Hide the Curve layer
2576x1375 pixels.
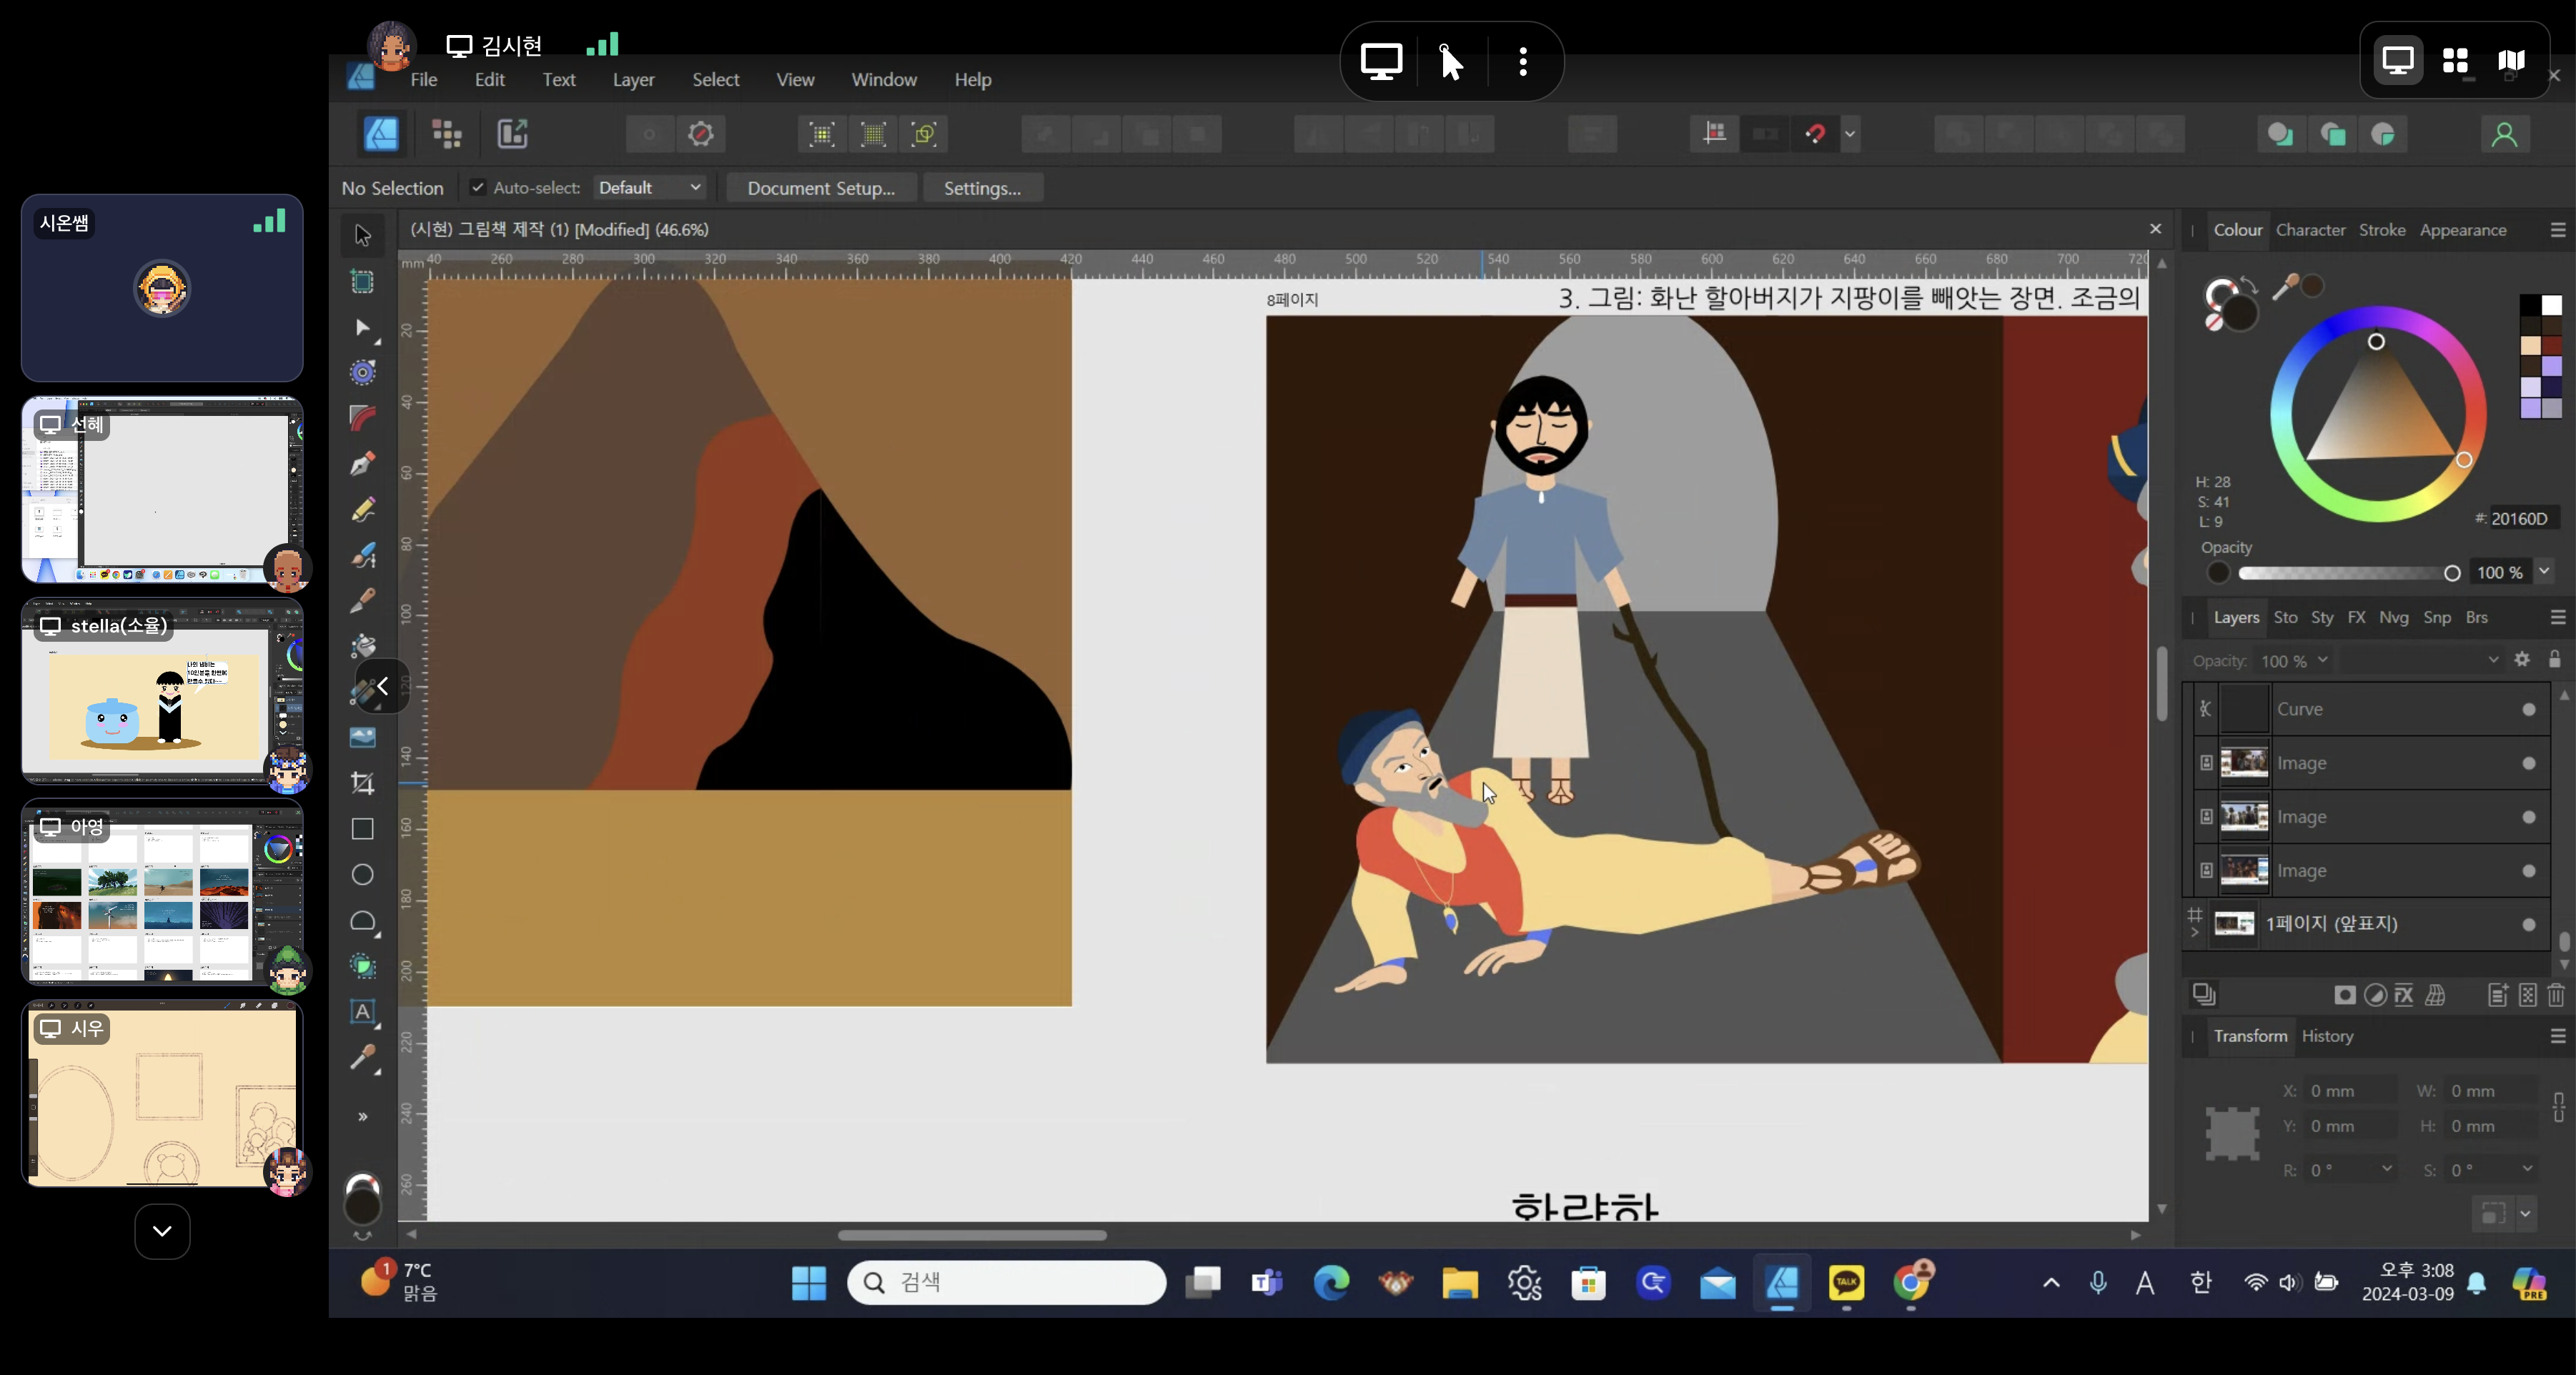pos(2529,710)
